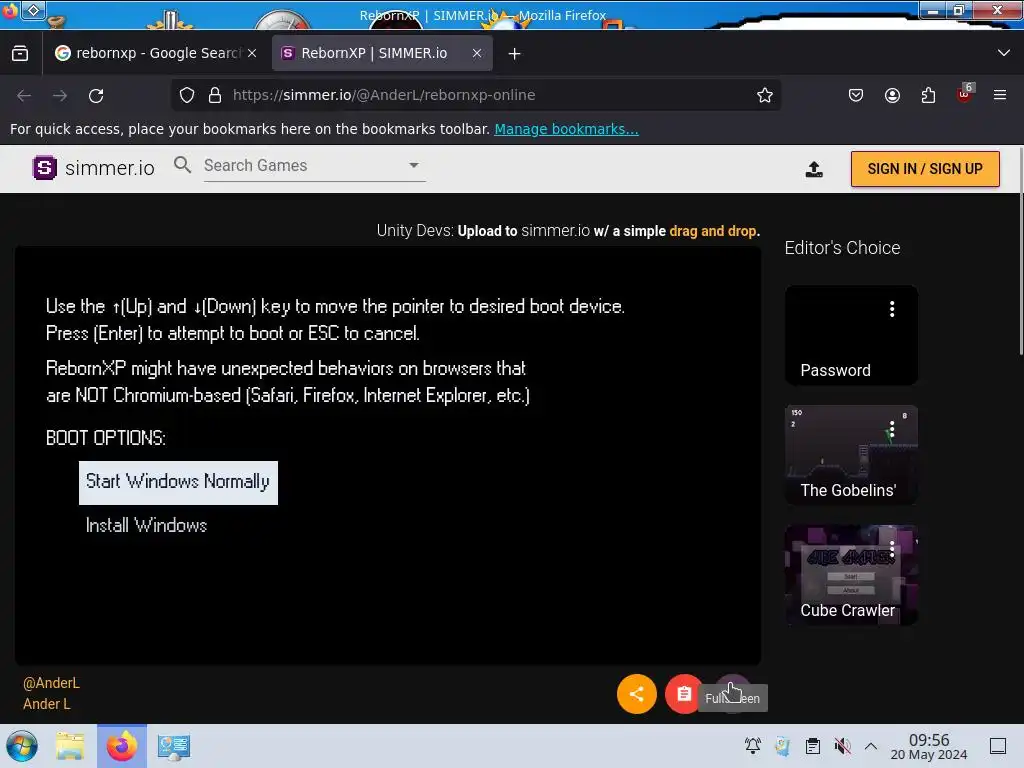Image resolution: width=1024 pixels, height=768 pixels.
Task: Close the rebornxp Google Search tab
Action: click(252, 53)
